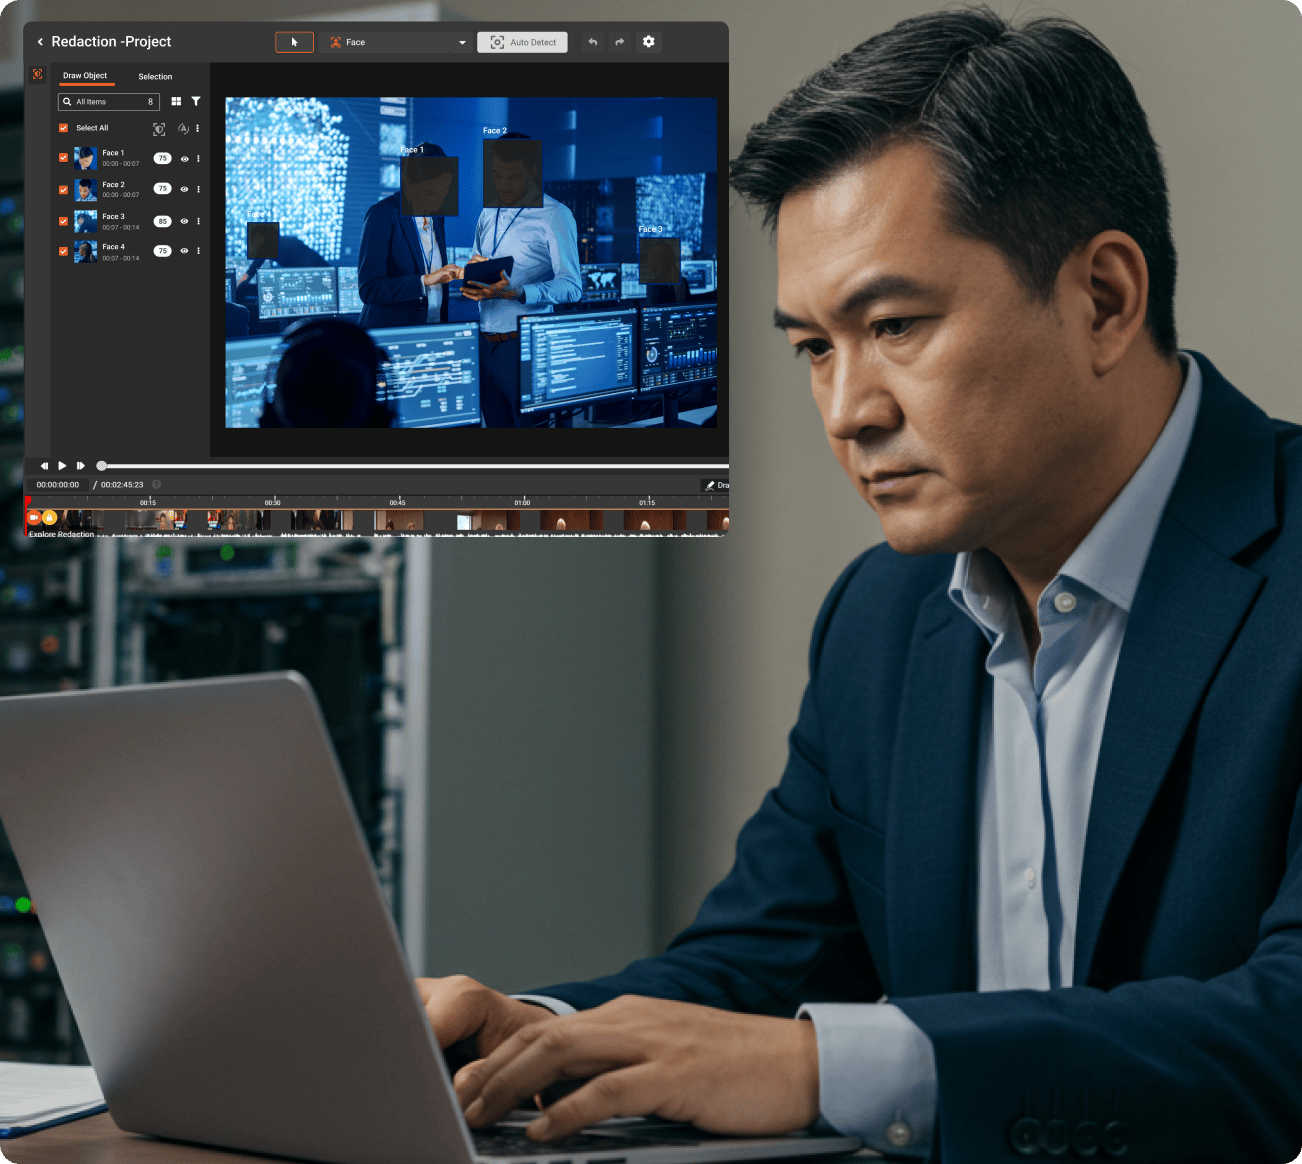This screenshot has width=1302, height=1164.
Task: Open the Face 3 more options menu
Action: click(198, 221)
